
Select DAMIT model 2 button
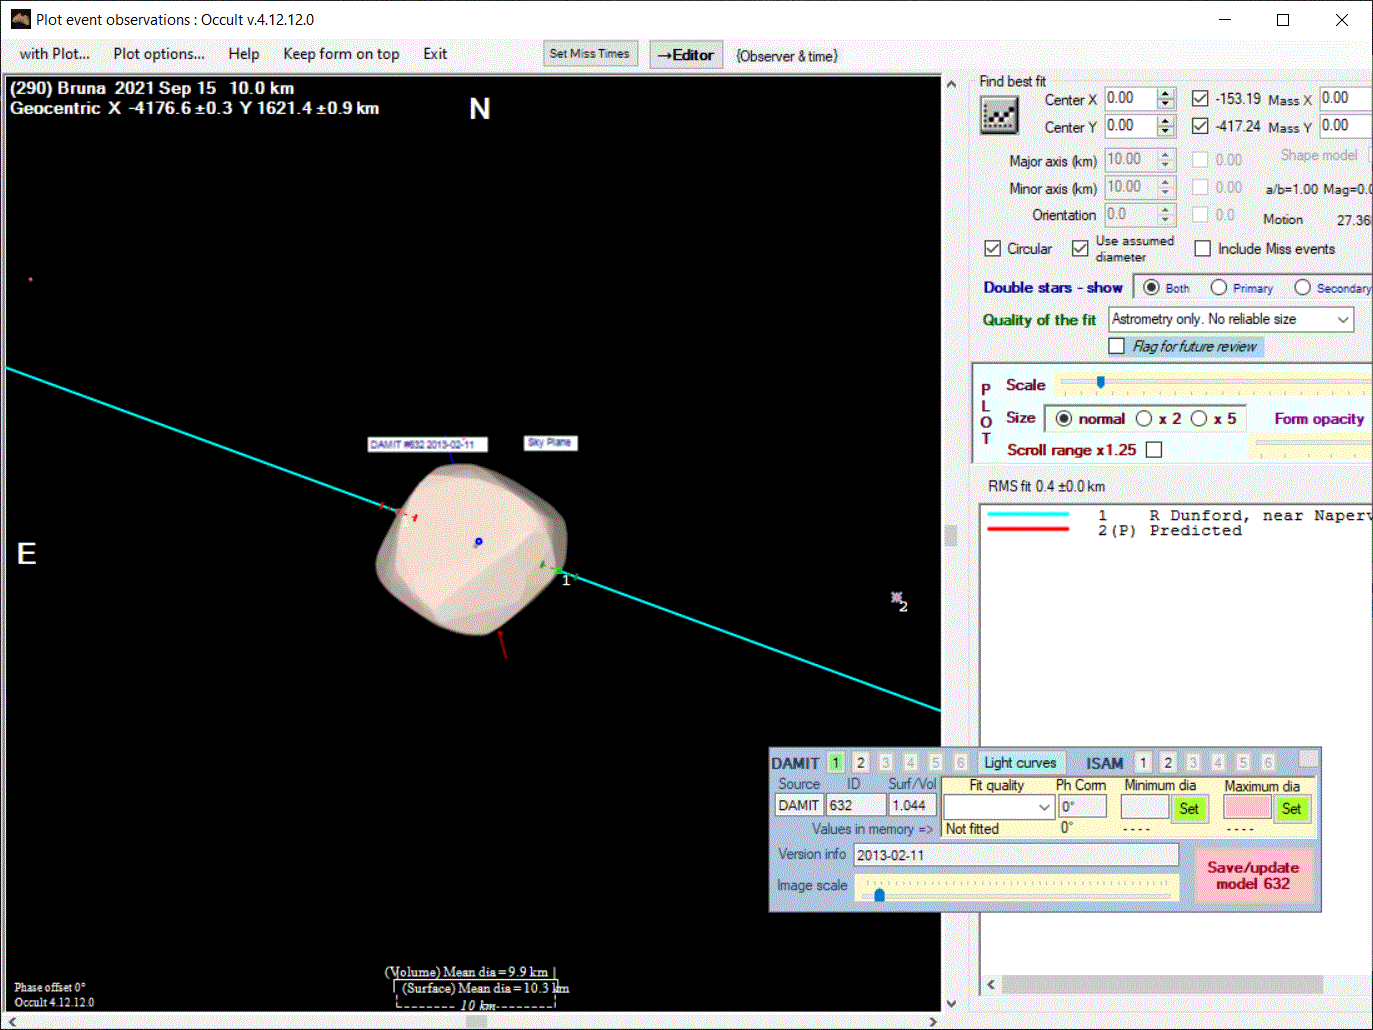click(861, 762)
